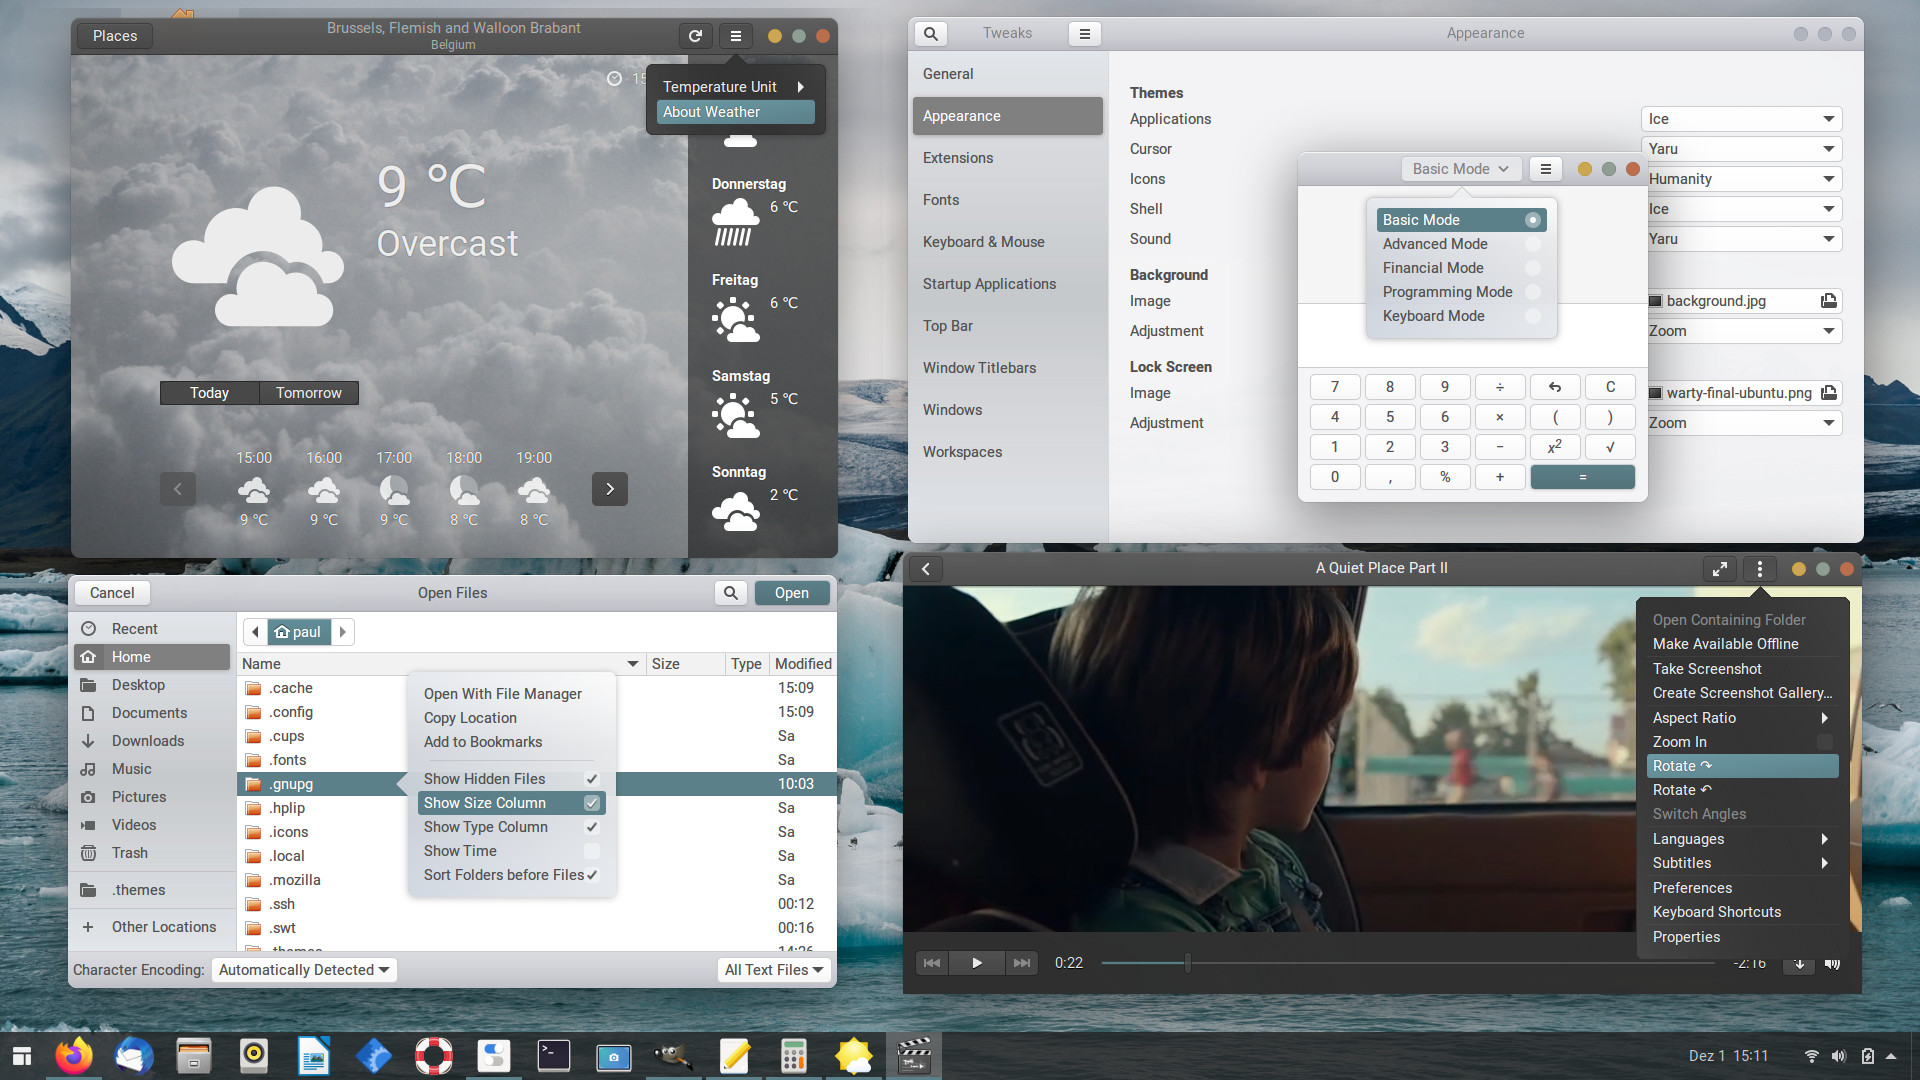The width and height of the screenshot is (1920, 1080).
Task: Open Character Encoding dropdown
Action: coord(304,970)
